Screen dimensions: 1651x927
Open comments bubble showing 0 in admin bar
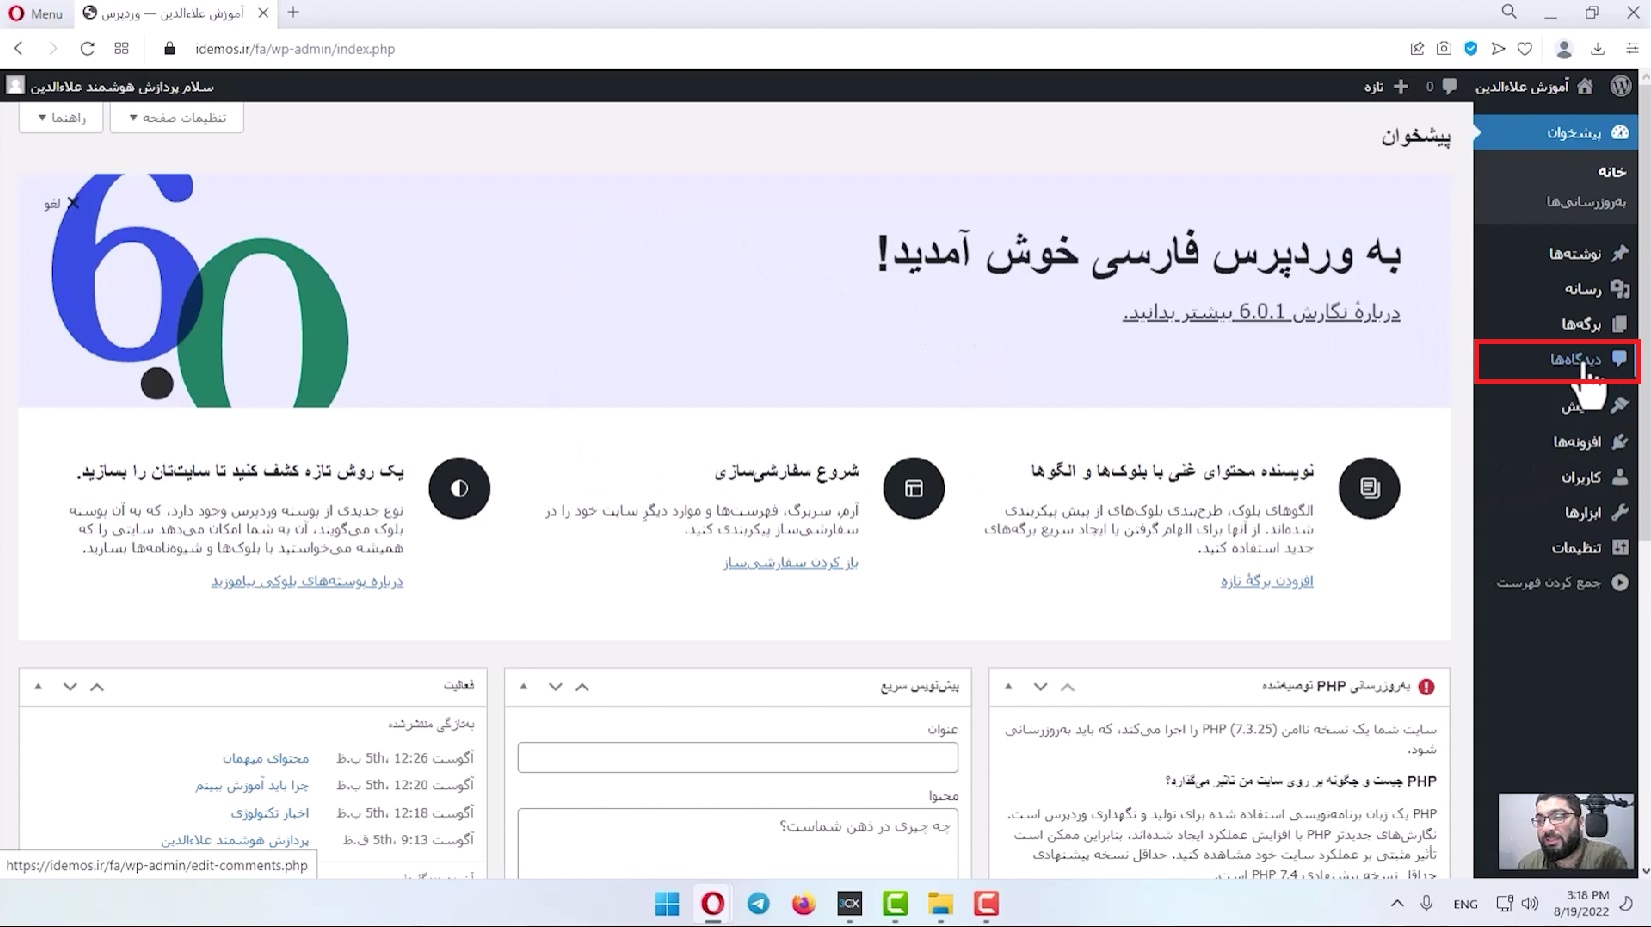coord(1442,87)
